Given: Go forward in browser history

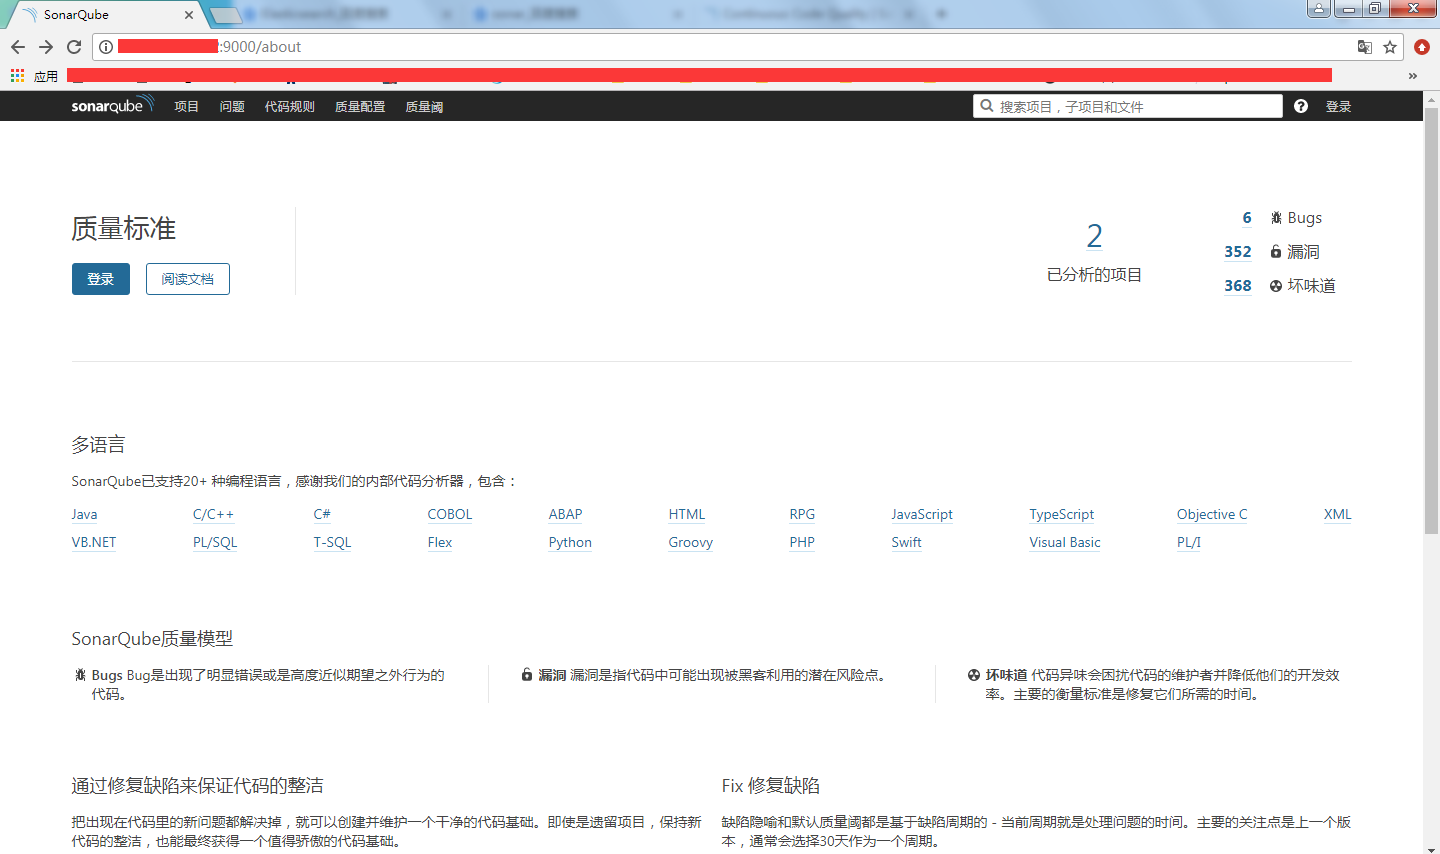Looking at the screenshot, I should (46, 47).
